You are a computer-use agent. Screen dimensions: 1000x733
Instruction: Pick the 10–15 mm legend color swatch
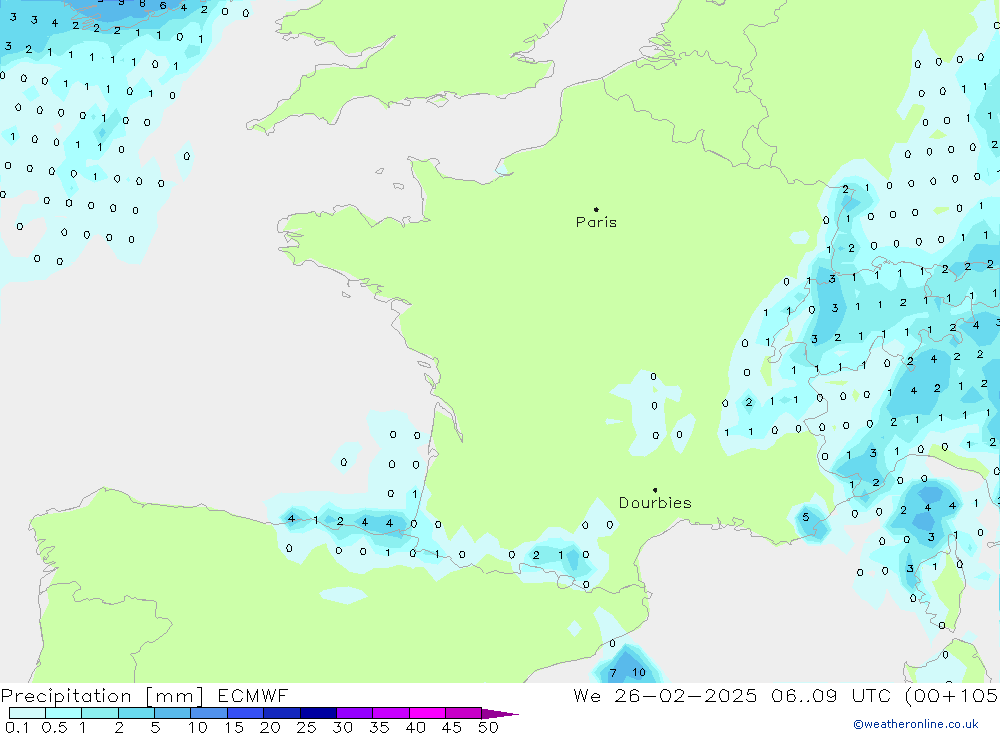209,713
